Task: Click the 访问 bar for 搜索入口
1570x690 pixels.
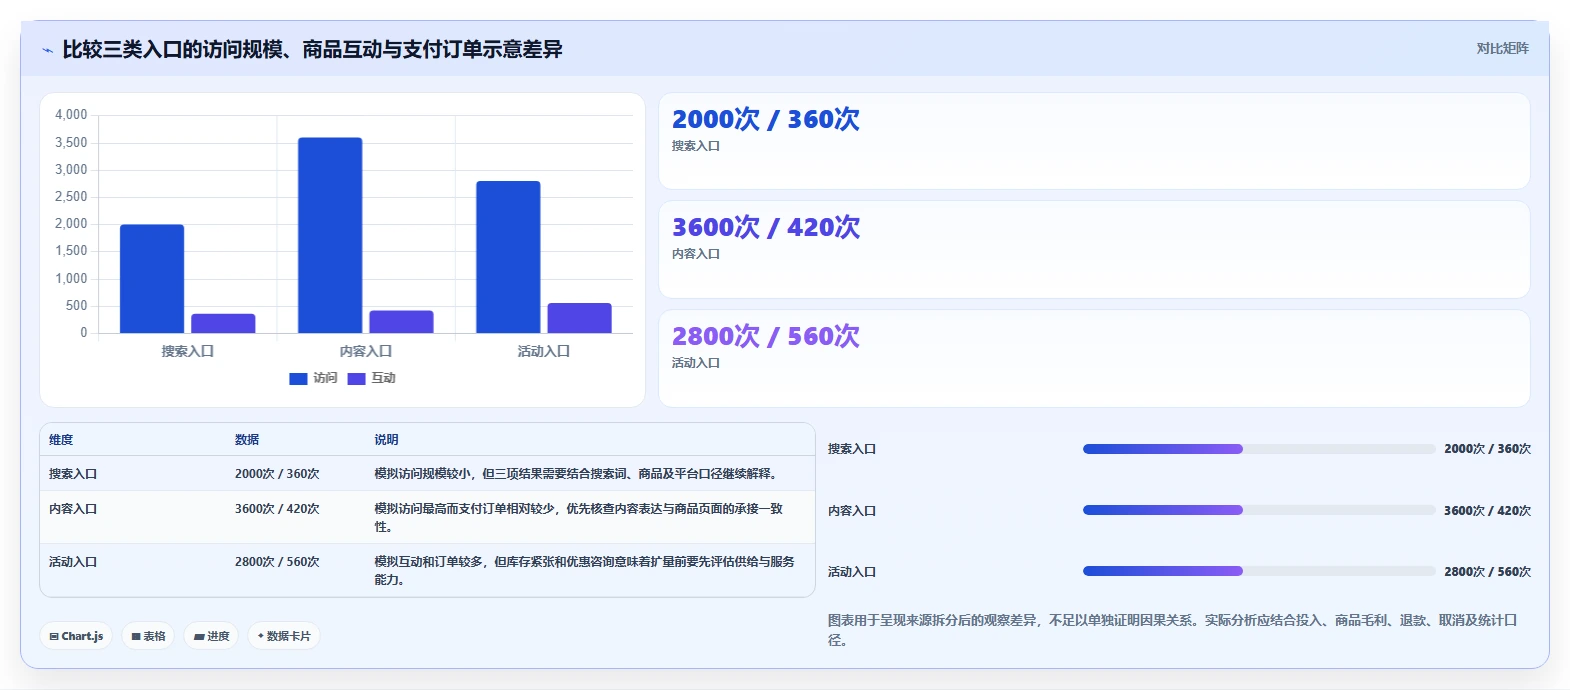Action: click(152, 279)
